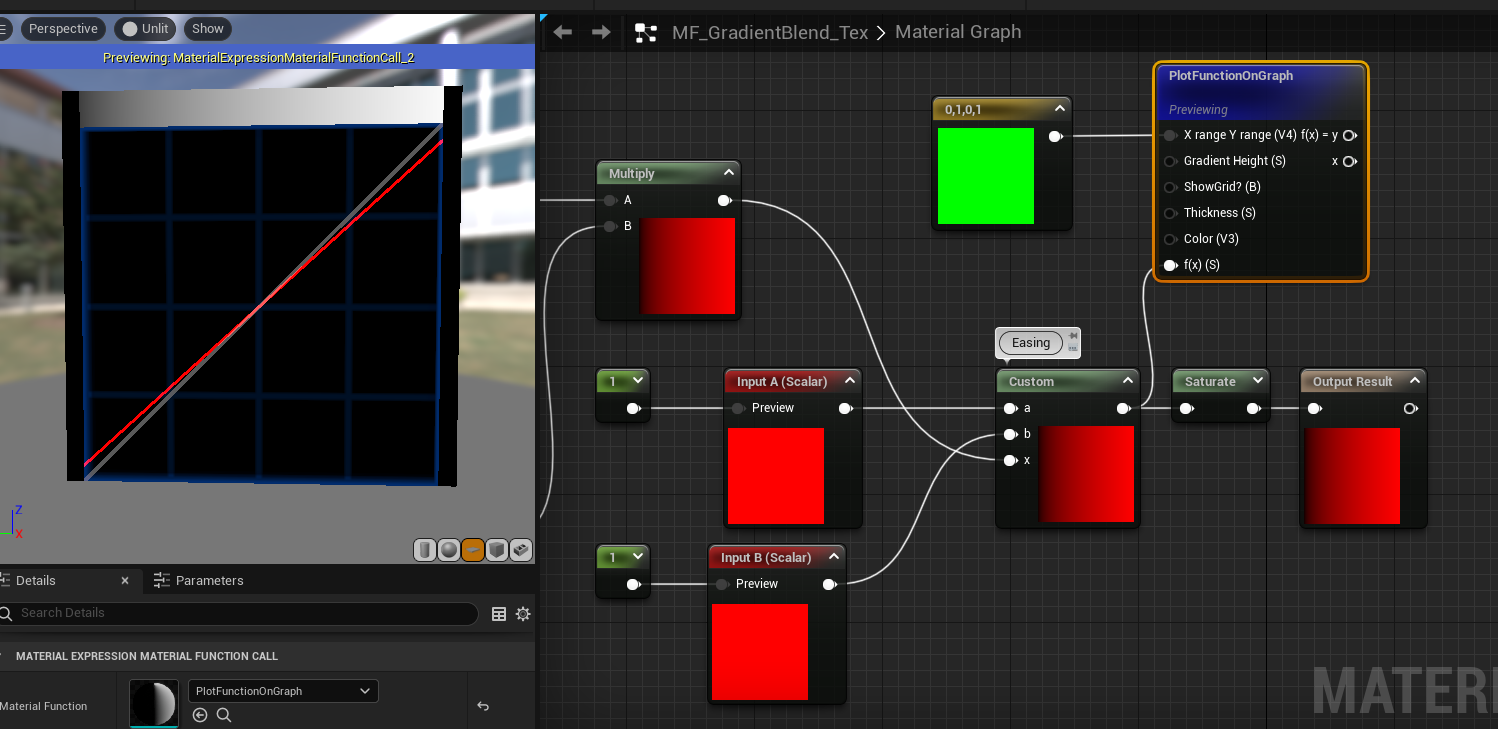Go back in graph navigation history
The height and width of the screenshot is (729, 1498).
coord(563,32)
